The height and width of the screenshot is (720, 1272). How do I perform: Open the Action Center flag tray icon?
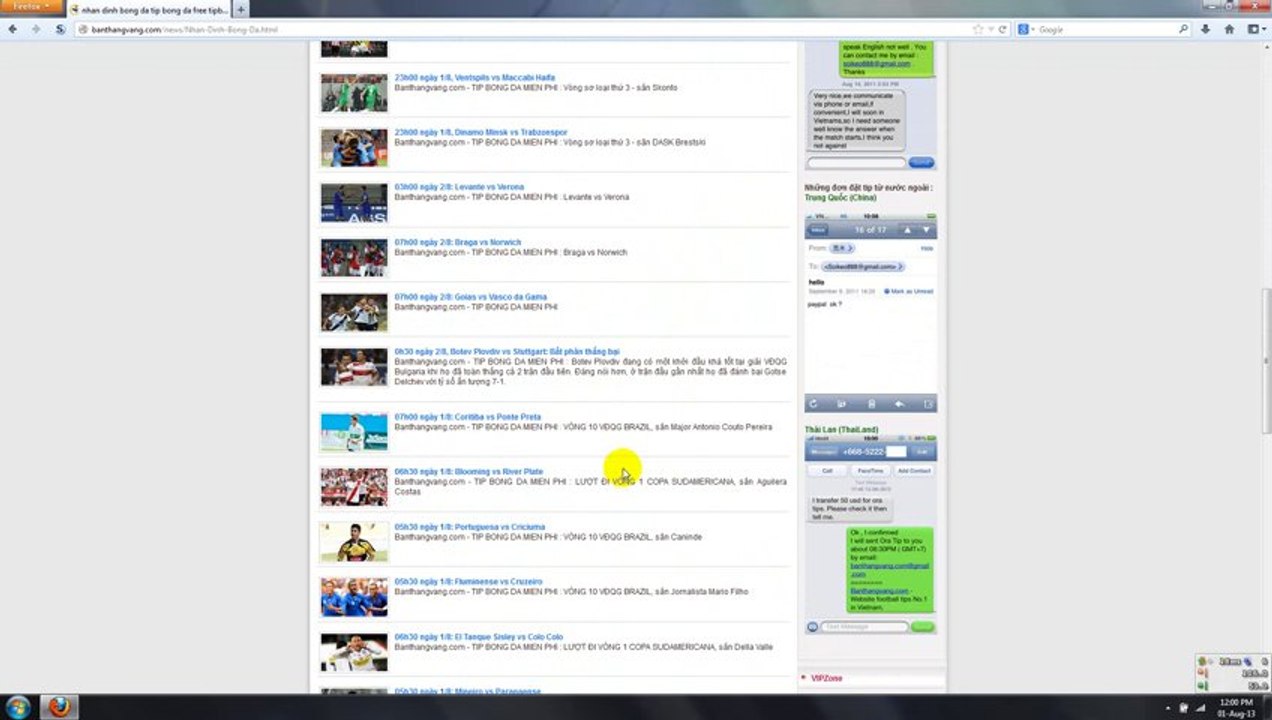pos(1183,708)
